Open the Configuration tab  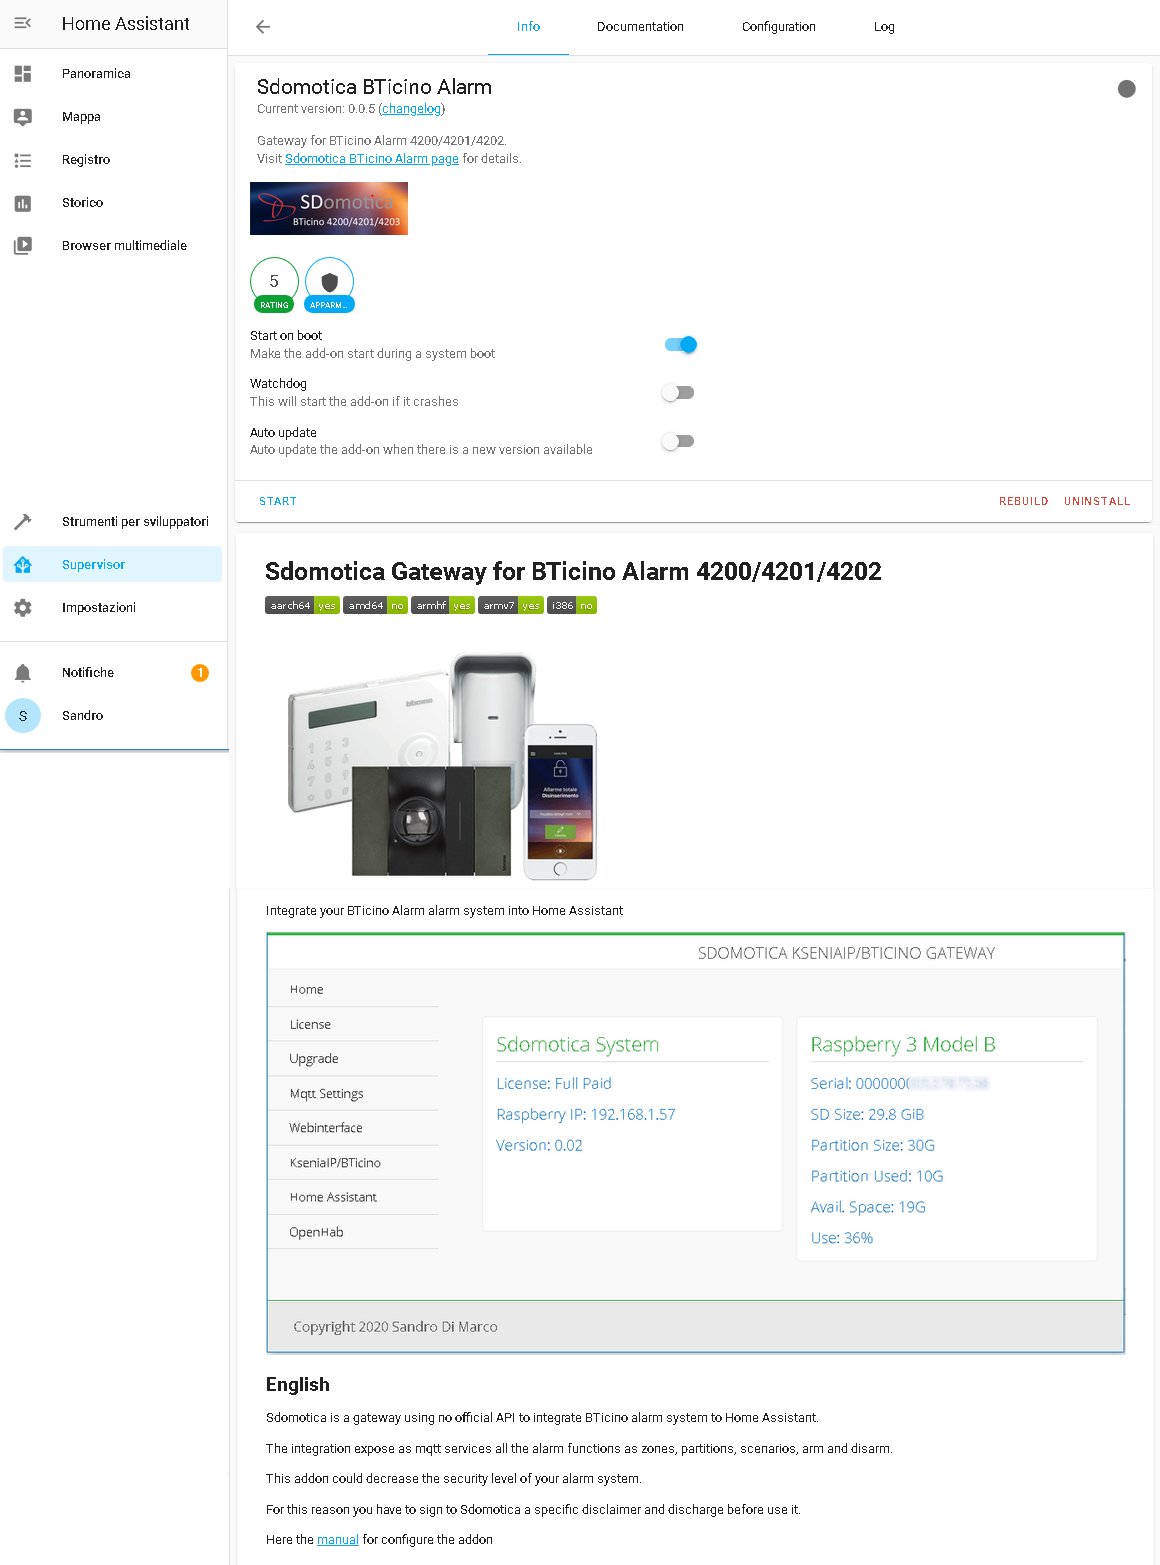coord(779,27)
